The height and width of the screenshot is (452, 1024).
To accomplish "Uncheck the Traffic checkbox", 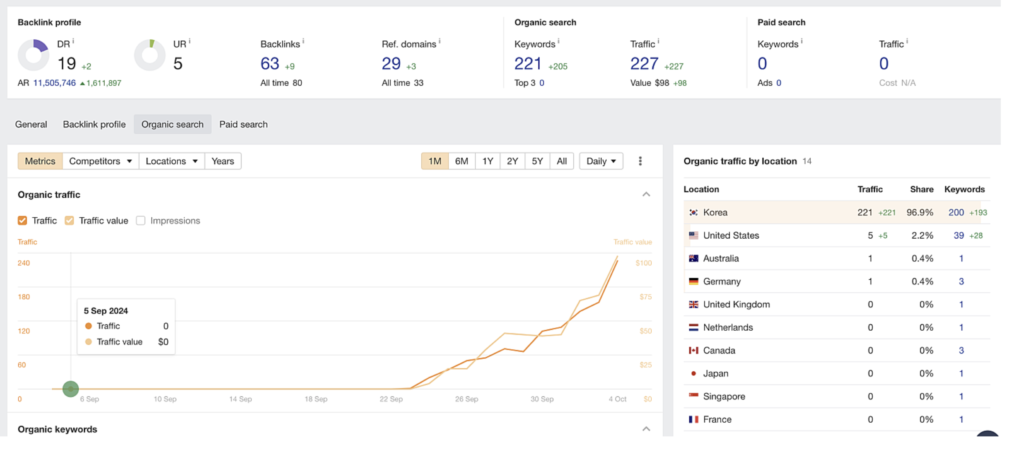I will pyautogui.click(x=22, y=221).
